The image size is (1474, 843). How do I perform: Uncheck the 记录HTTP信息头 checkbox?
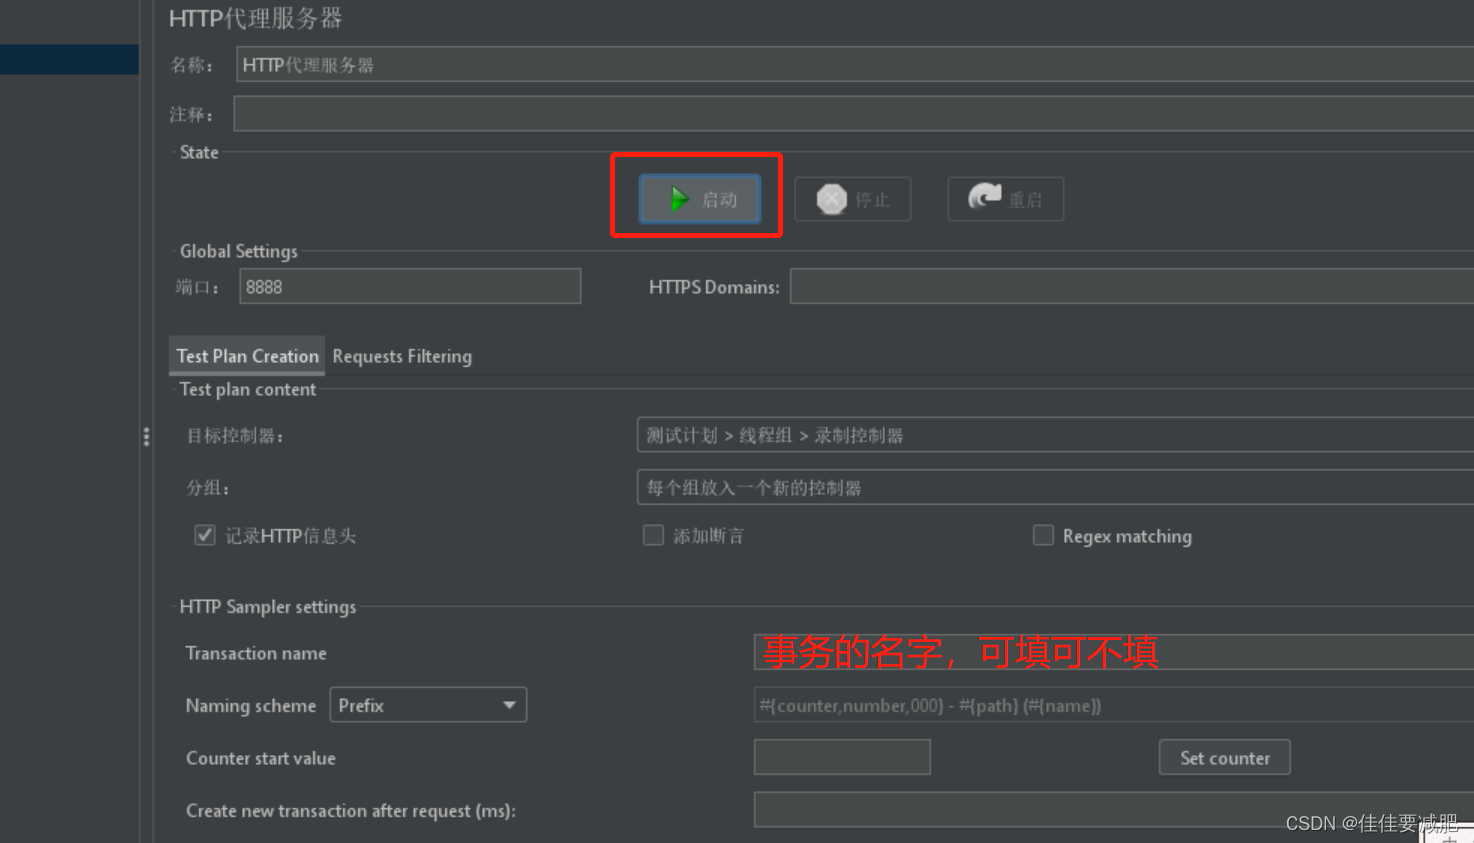click(204, 535)
